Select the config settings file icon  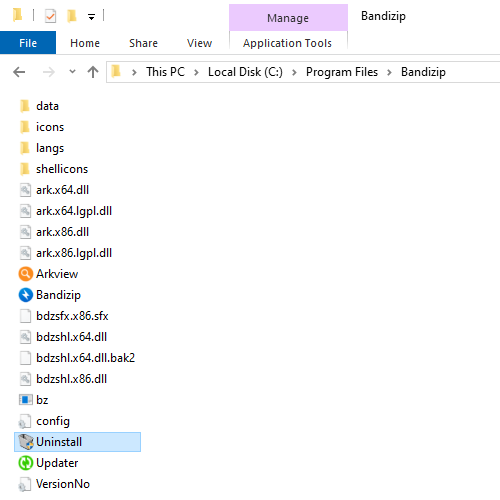point(25,421)
